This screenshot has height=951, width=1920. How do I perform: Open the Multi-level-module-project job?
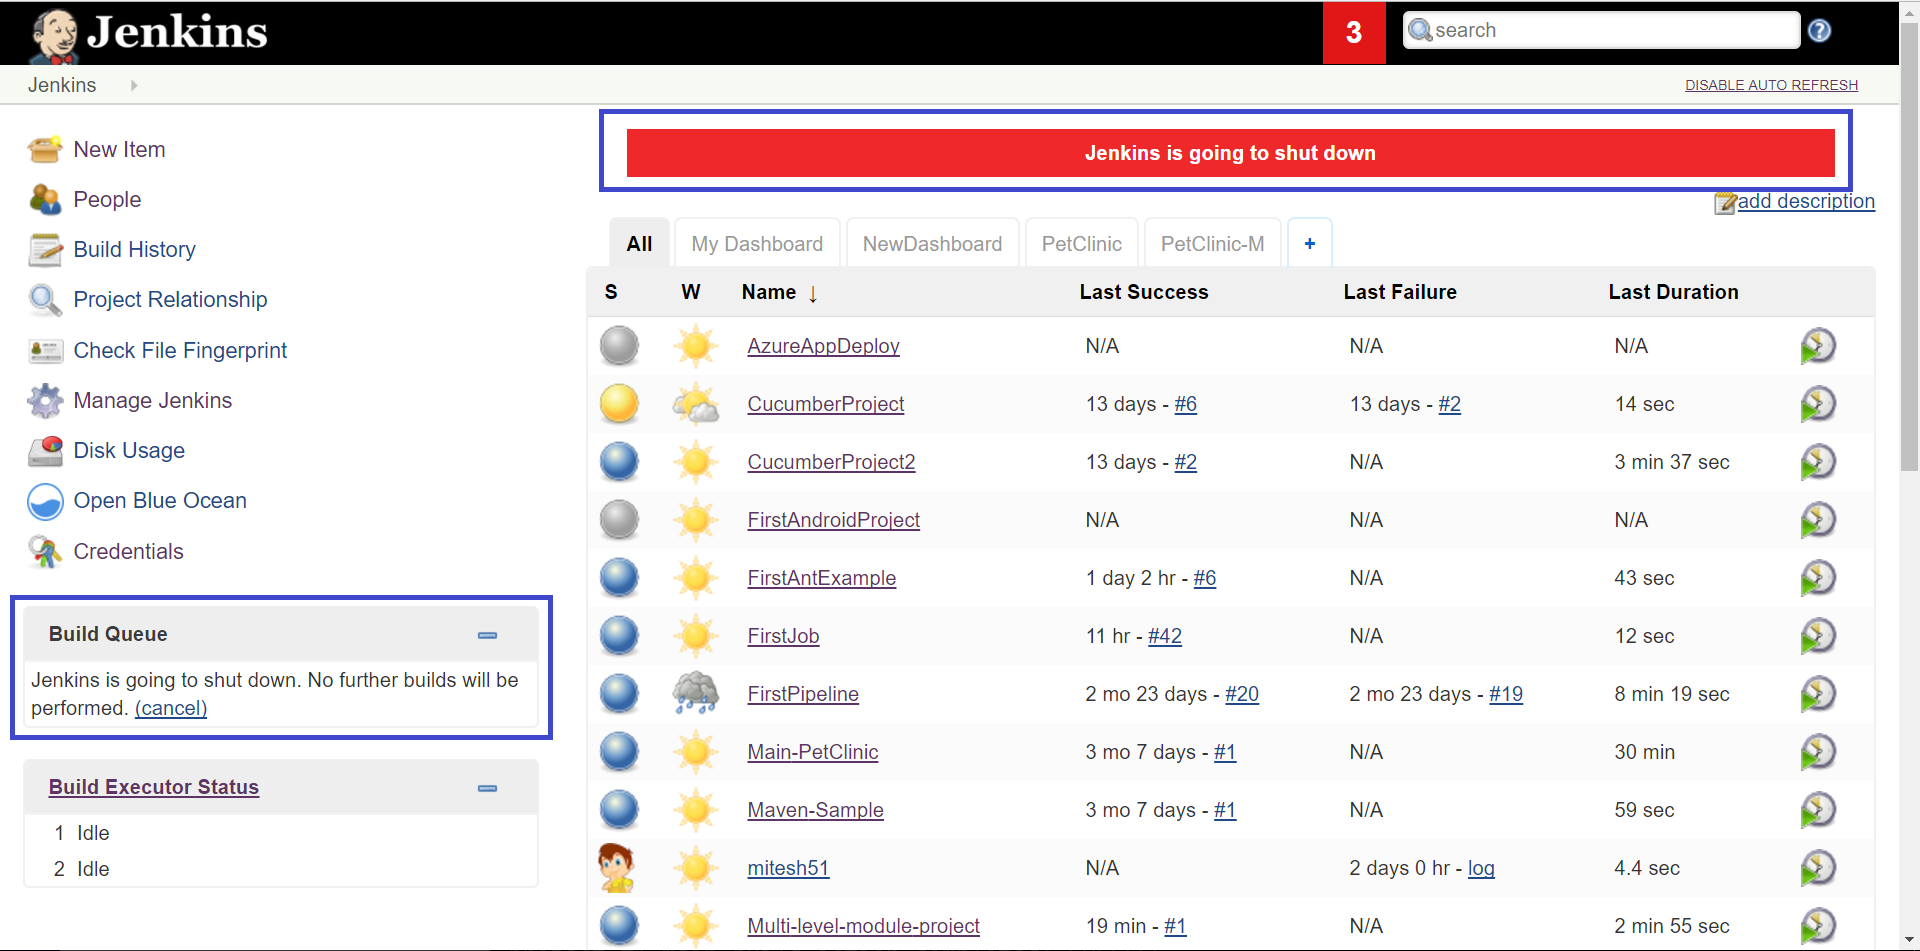point(864,926)
